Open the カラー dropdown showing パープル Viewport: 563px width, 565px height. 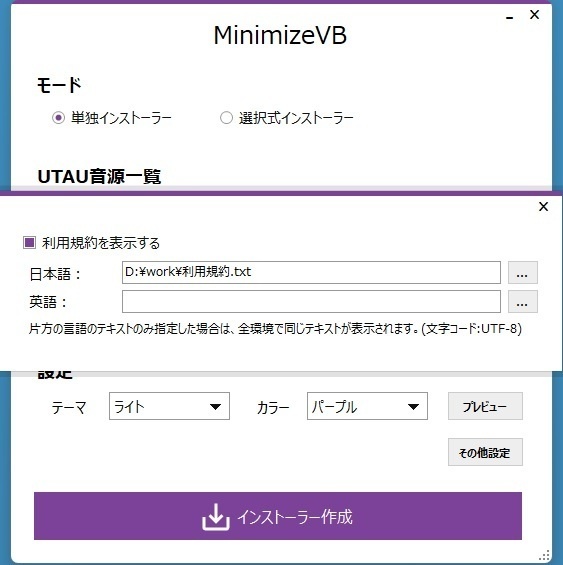click(367, 406)
